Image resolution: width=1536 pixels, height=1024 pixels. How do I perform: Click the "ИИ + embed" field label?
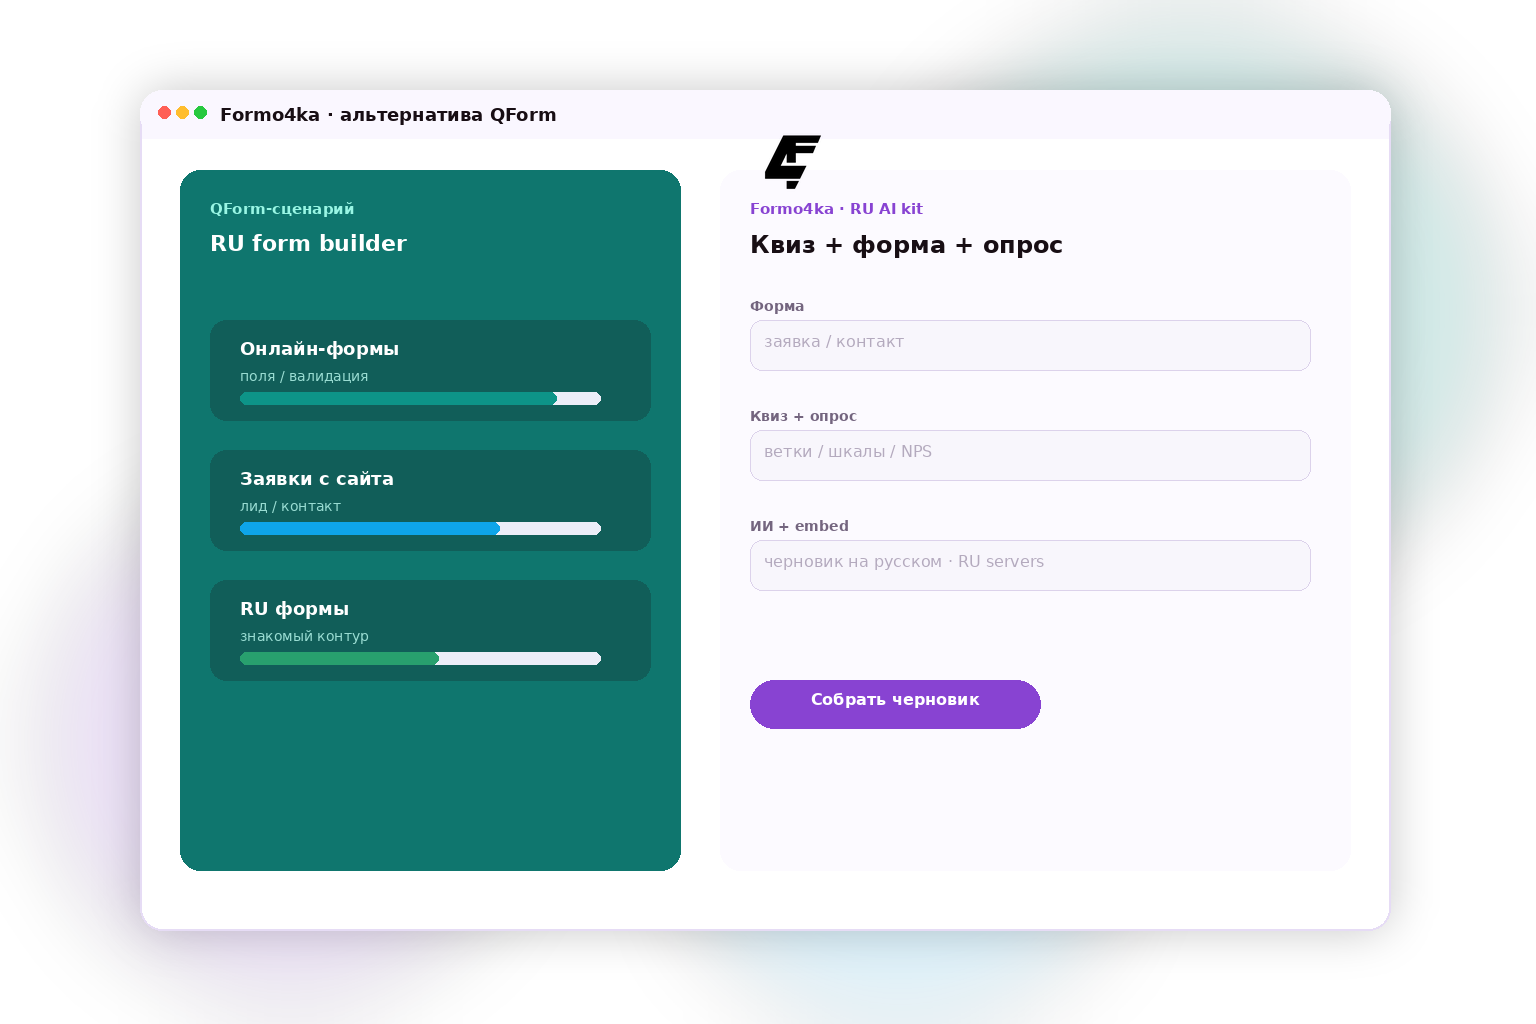799,526
